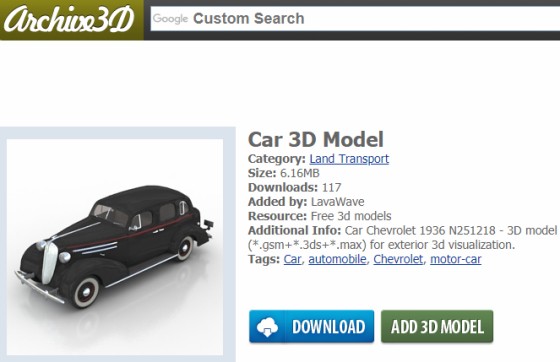Screen dimensions: 560x362
Task: Click the Car 3D Model heading
Action: 316,139
